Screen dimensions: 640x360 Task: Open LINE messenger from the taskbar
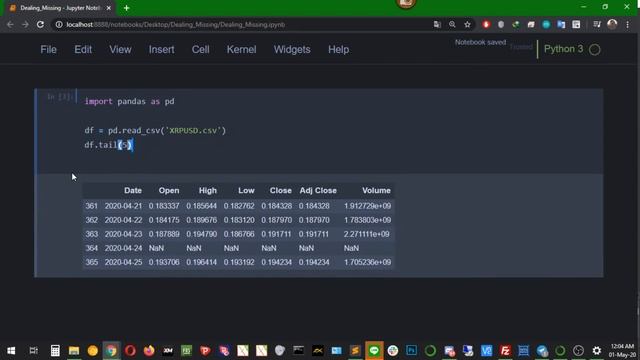pyautogui.click(x=374, y=351)
